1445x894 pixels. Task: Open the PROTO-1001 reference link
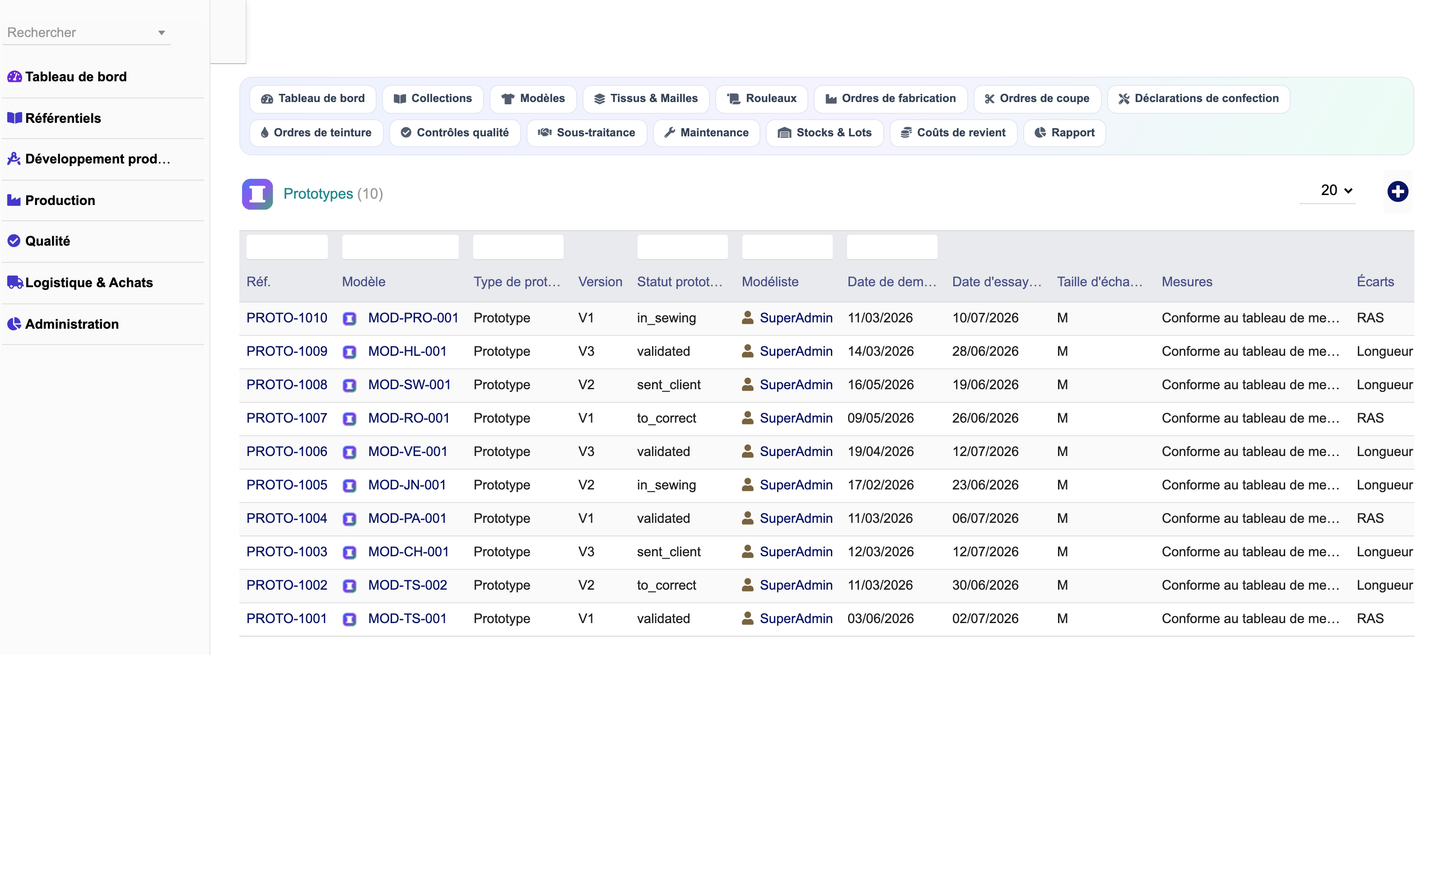287,619
